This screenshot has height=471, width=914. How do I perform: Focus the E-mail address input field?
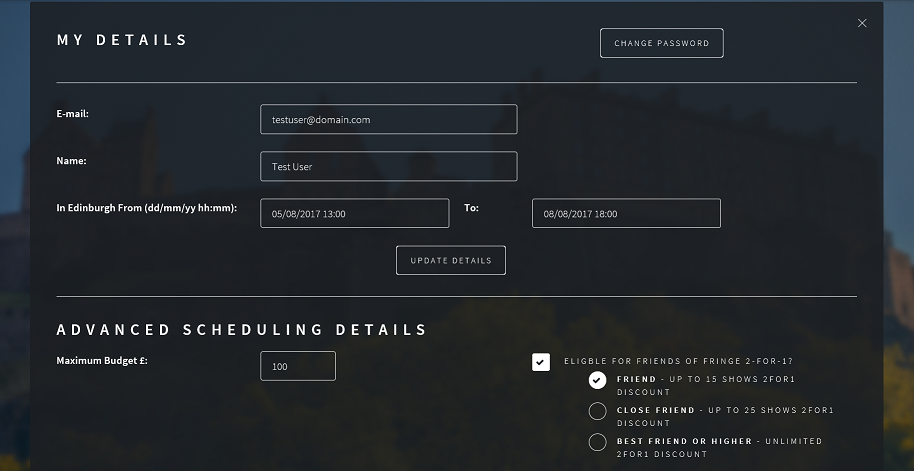tap(388, 119)
